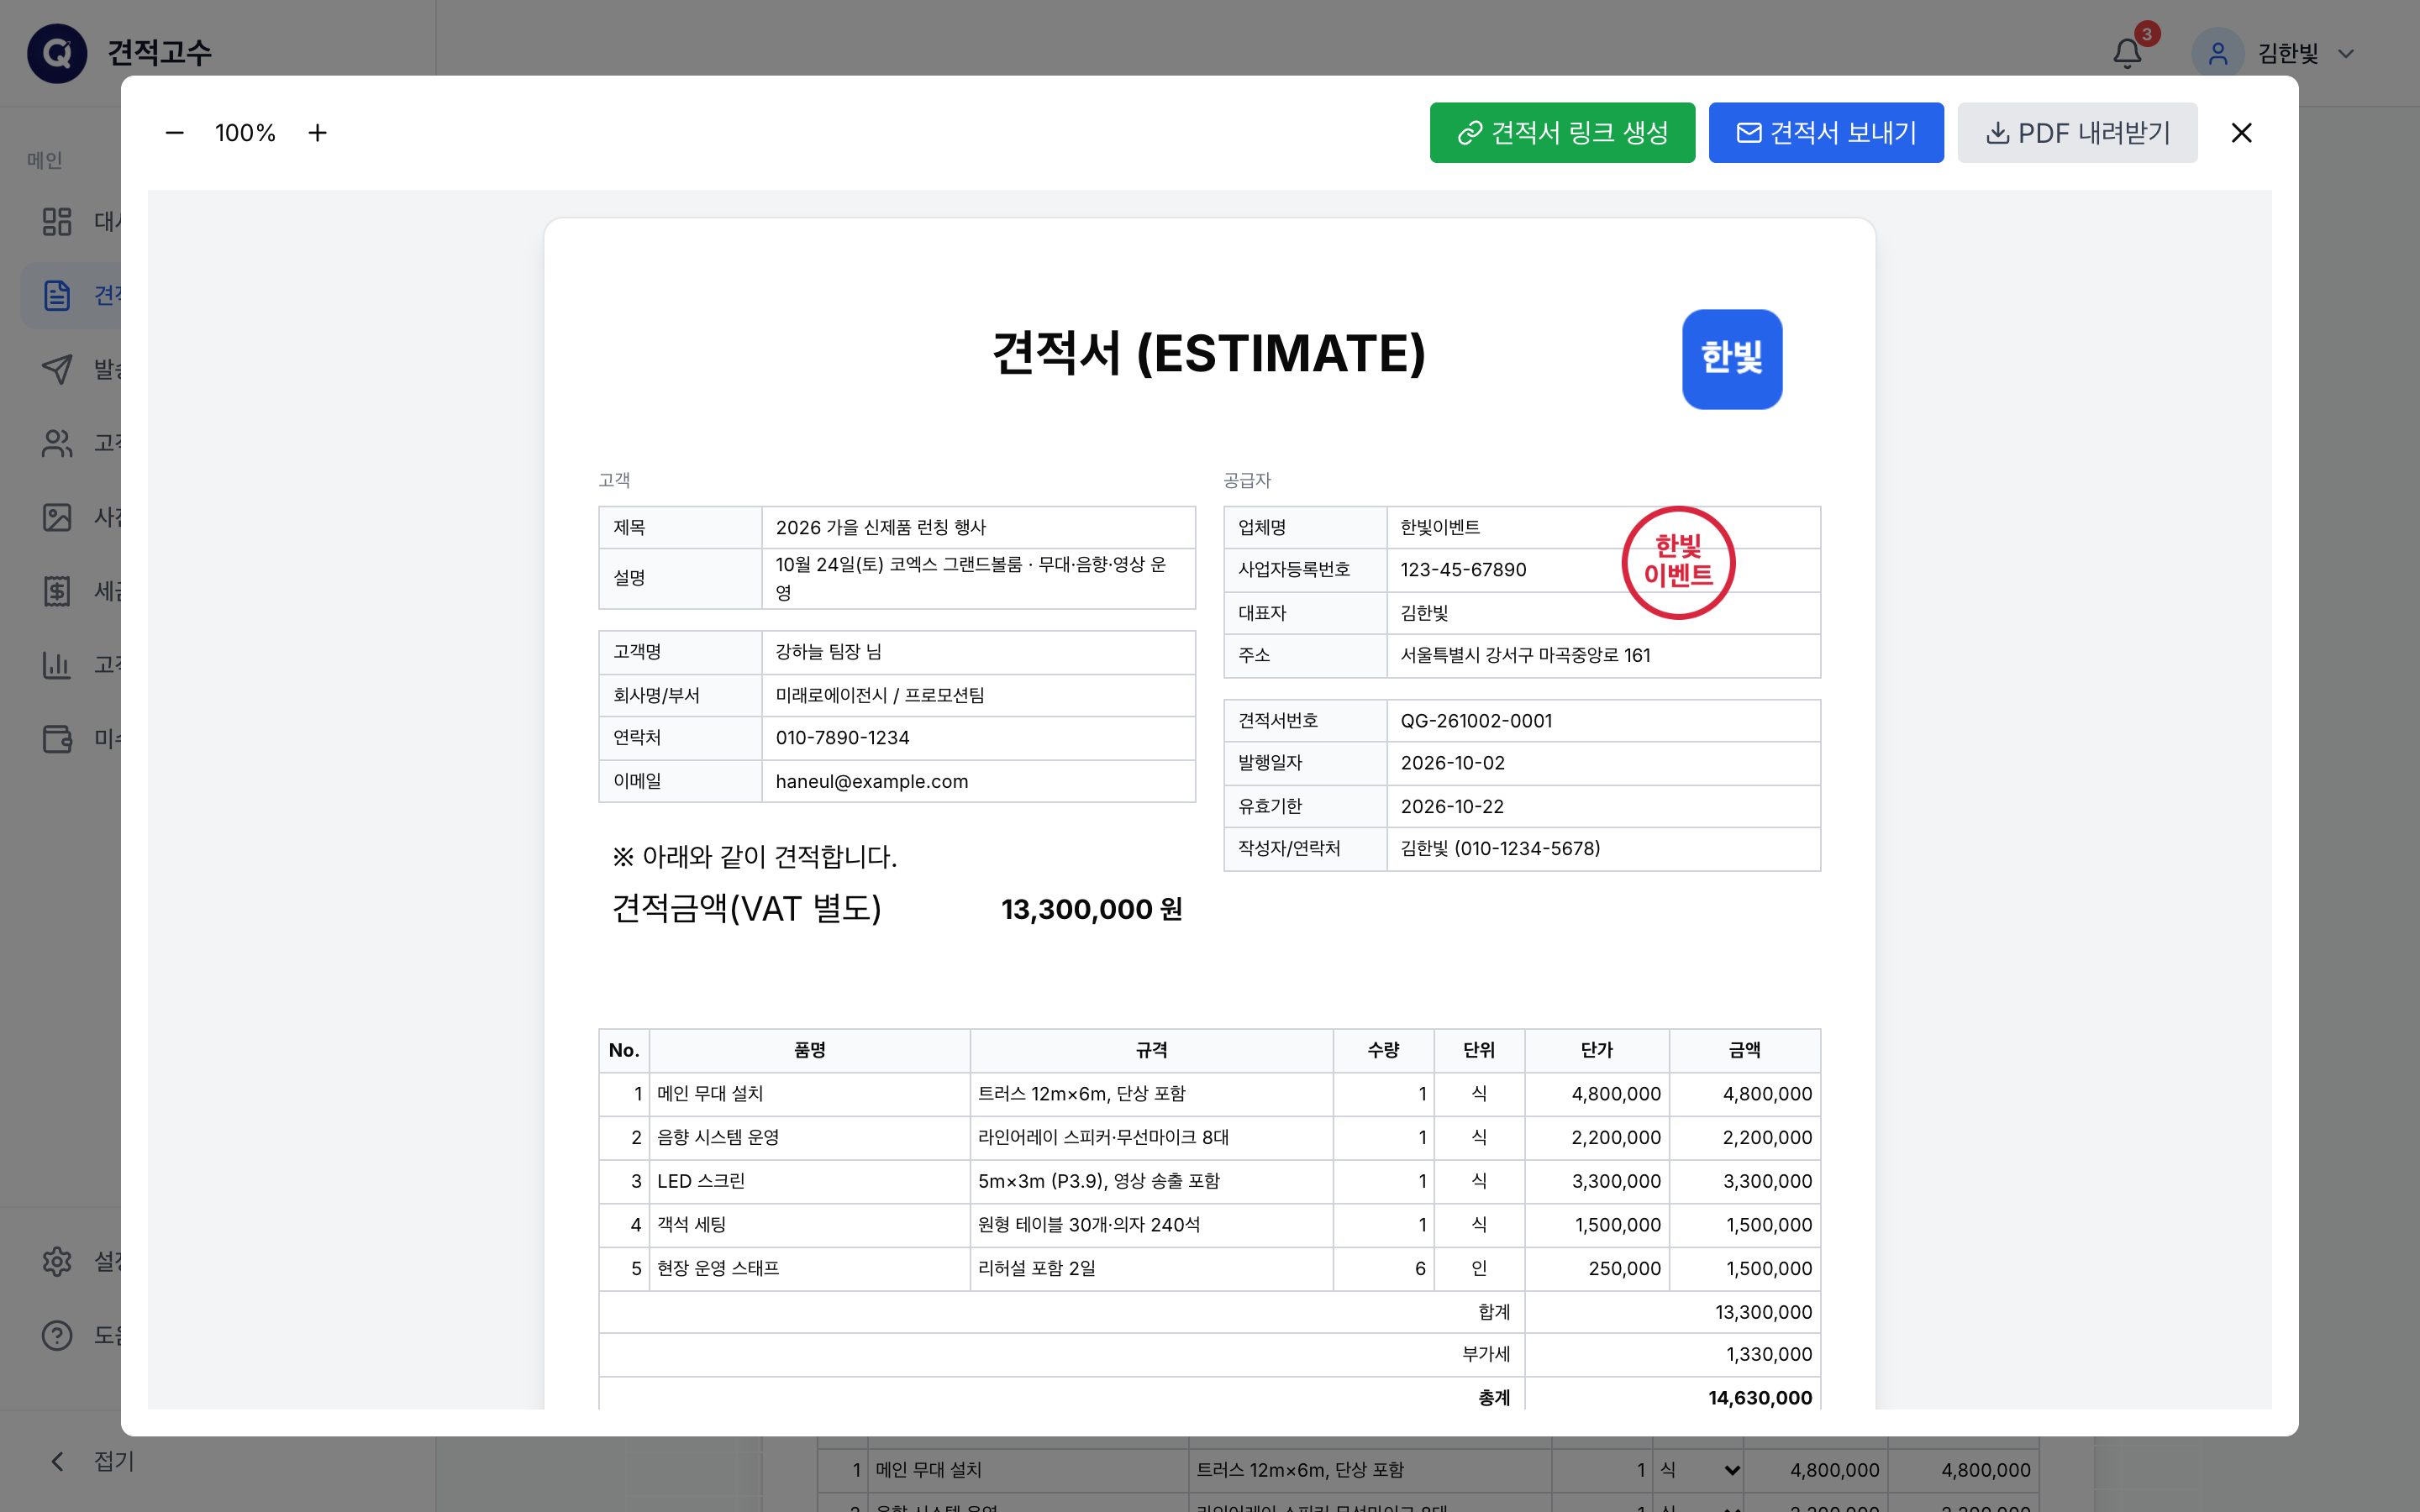Click the total amount 14,630,000

(1760, 1398)
